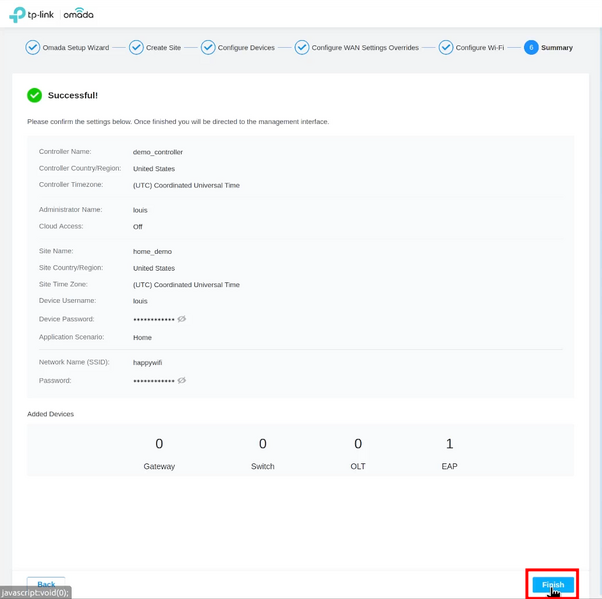Reveal the Wi-Fi Password with eye icon
Image resolution: width=602 pixels, height=599 pixels.
[x=182, y=380]
